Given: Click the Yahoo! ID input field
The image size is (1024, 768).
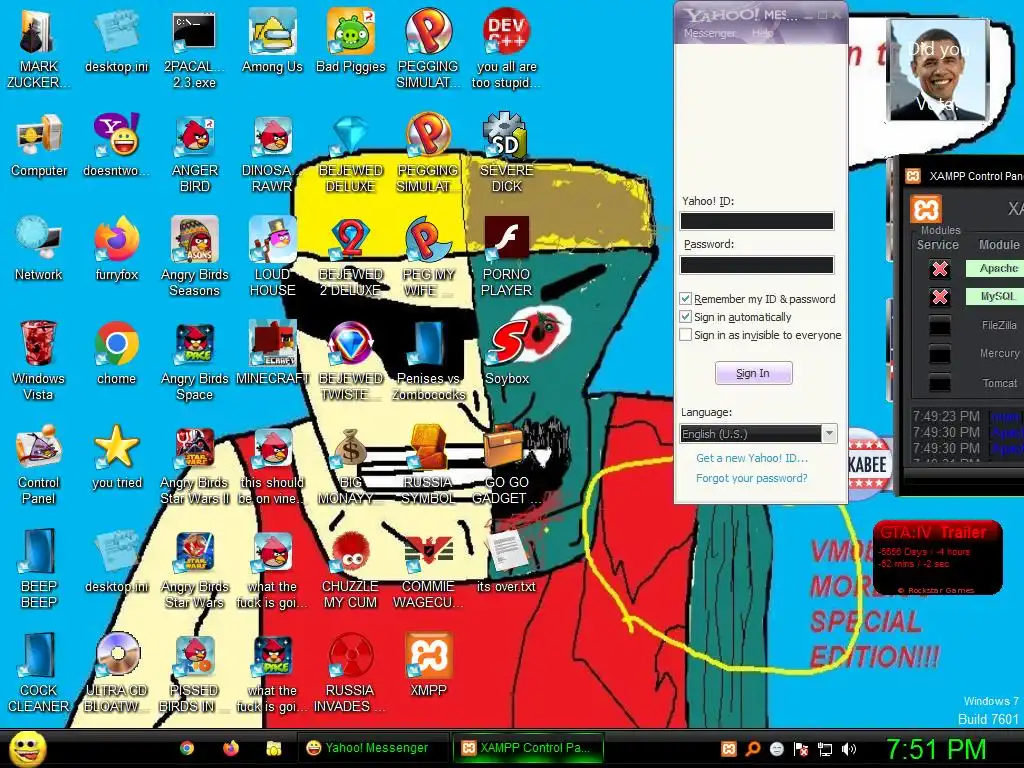Looking at the screenshot, I should 757,221.
